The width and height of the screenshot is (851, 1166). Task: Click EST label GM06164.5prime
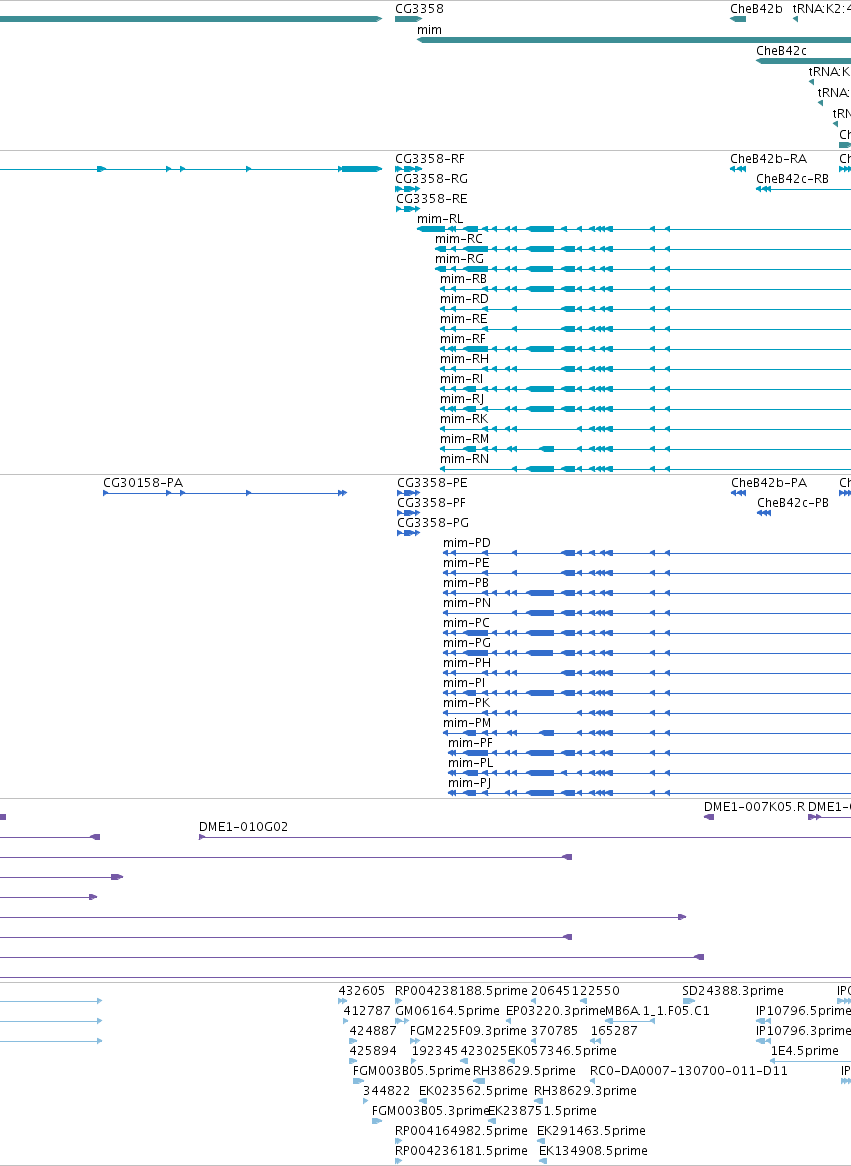[447, 1011]
